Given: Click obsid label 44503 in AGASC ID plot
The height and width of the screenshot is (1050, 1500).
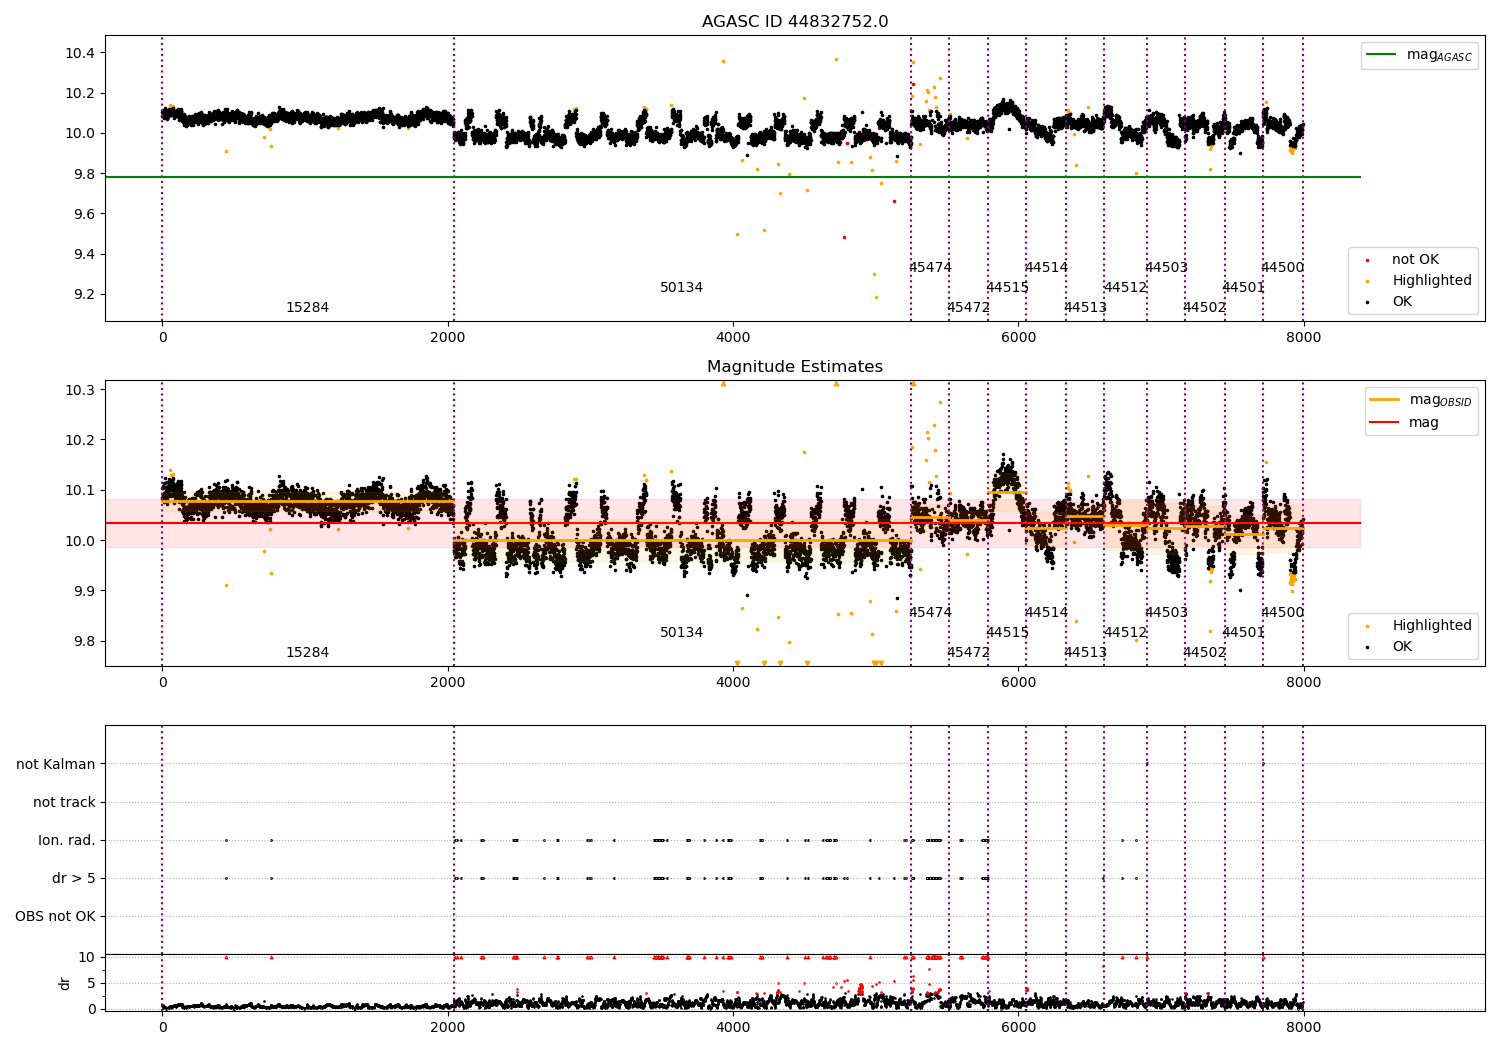Looking at the screenshot, I should tap(1166, 268).
